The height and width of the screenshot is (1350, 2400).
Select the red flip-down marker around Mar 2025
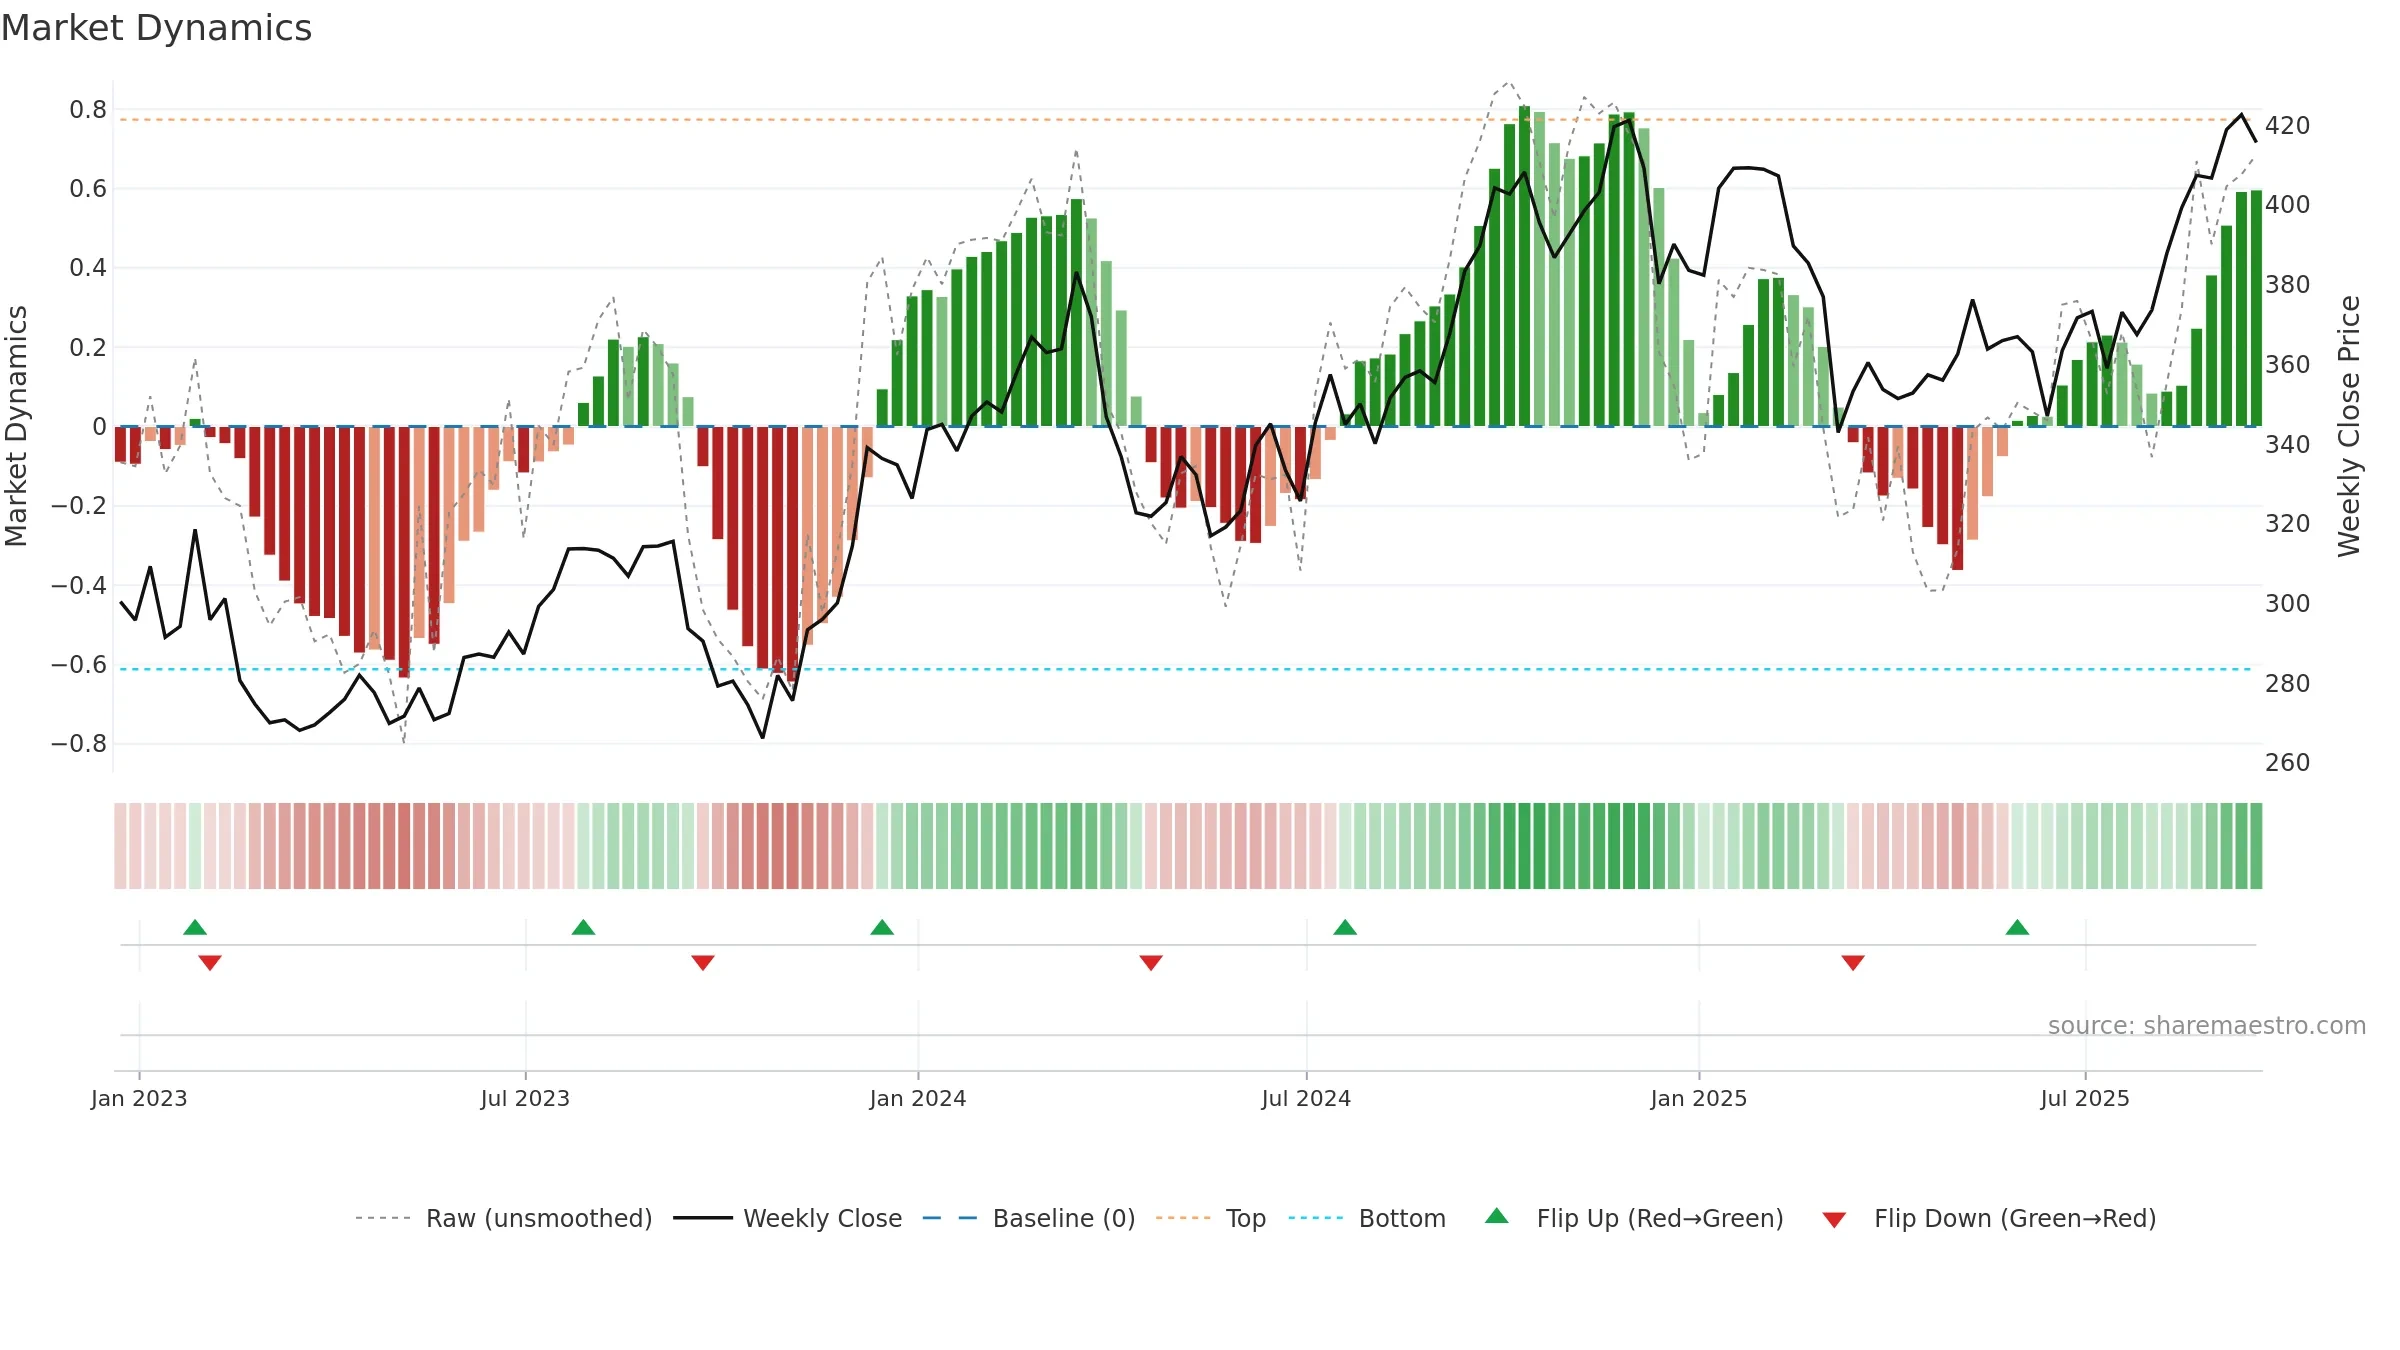[x=1853, y=962]
